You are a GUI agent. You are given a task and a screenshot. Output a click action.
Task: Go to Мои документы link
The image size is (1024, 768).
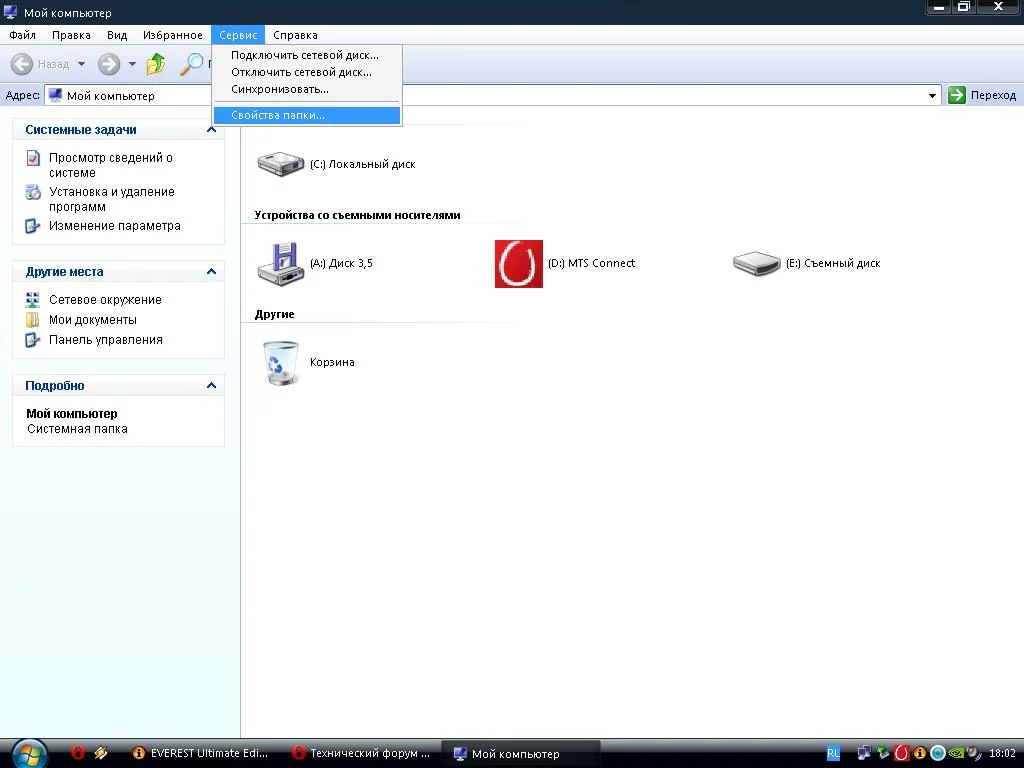[x=93, y=320]
